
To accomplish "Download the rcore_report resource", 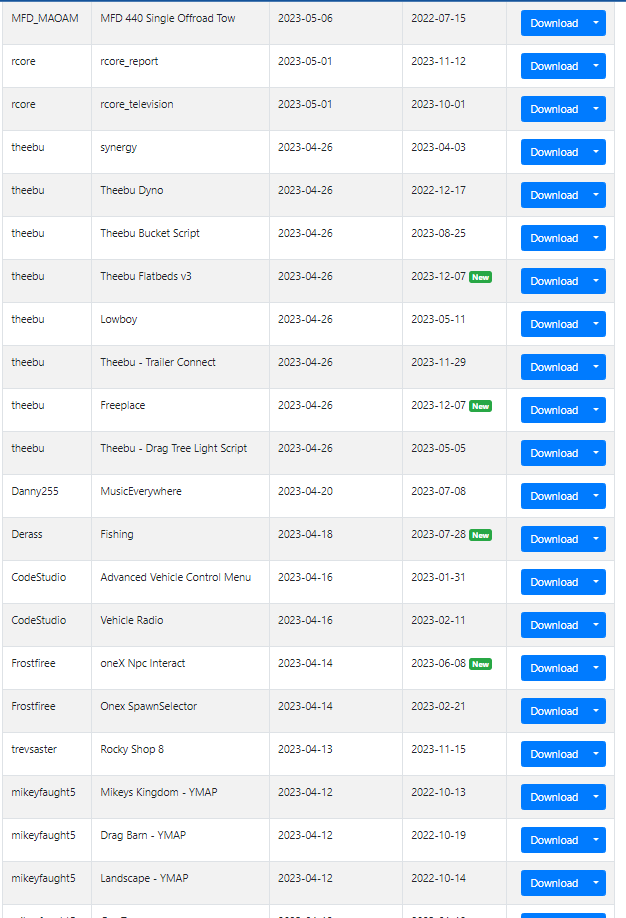I will click(x=554, y=66).
